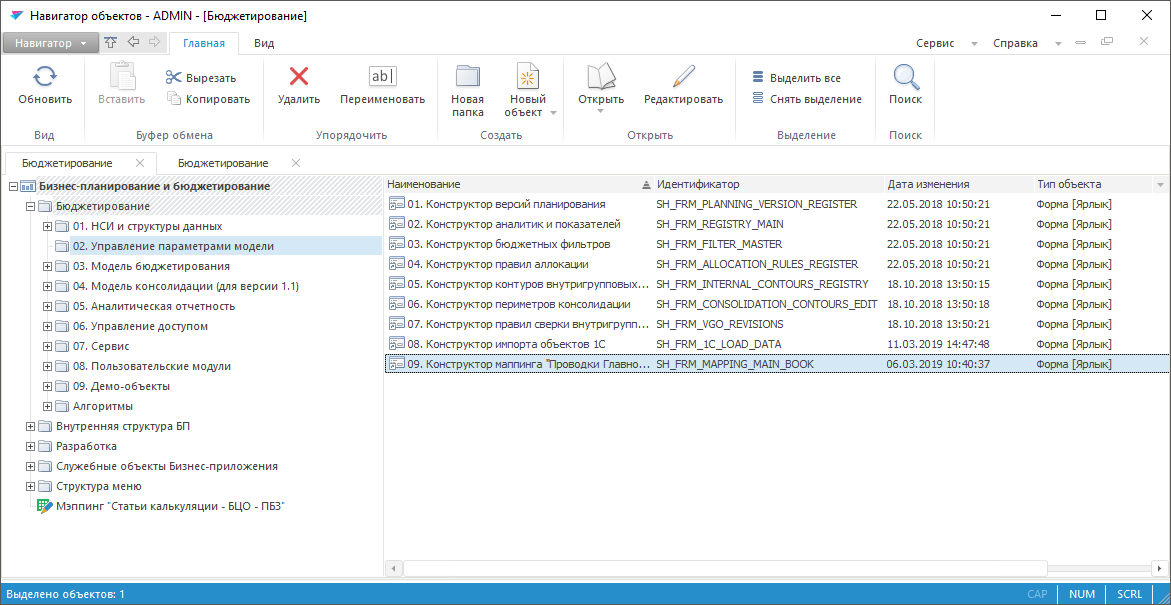Close the first Бюджетирование tab

coord(140,163)
